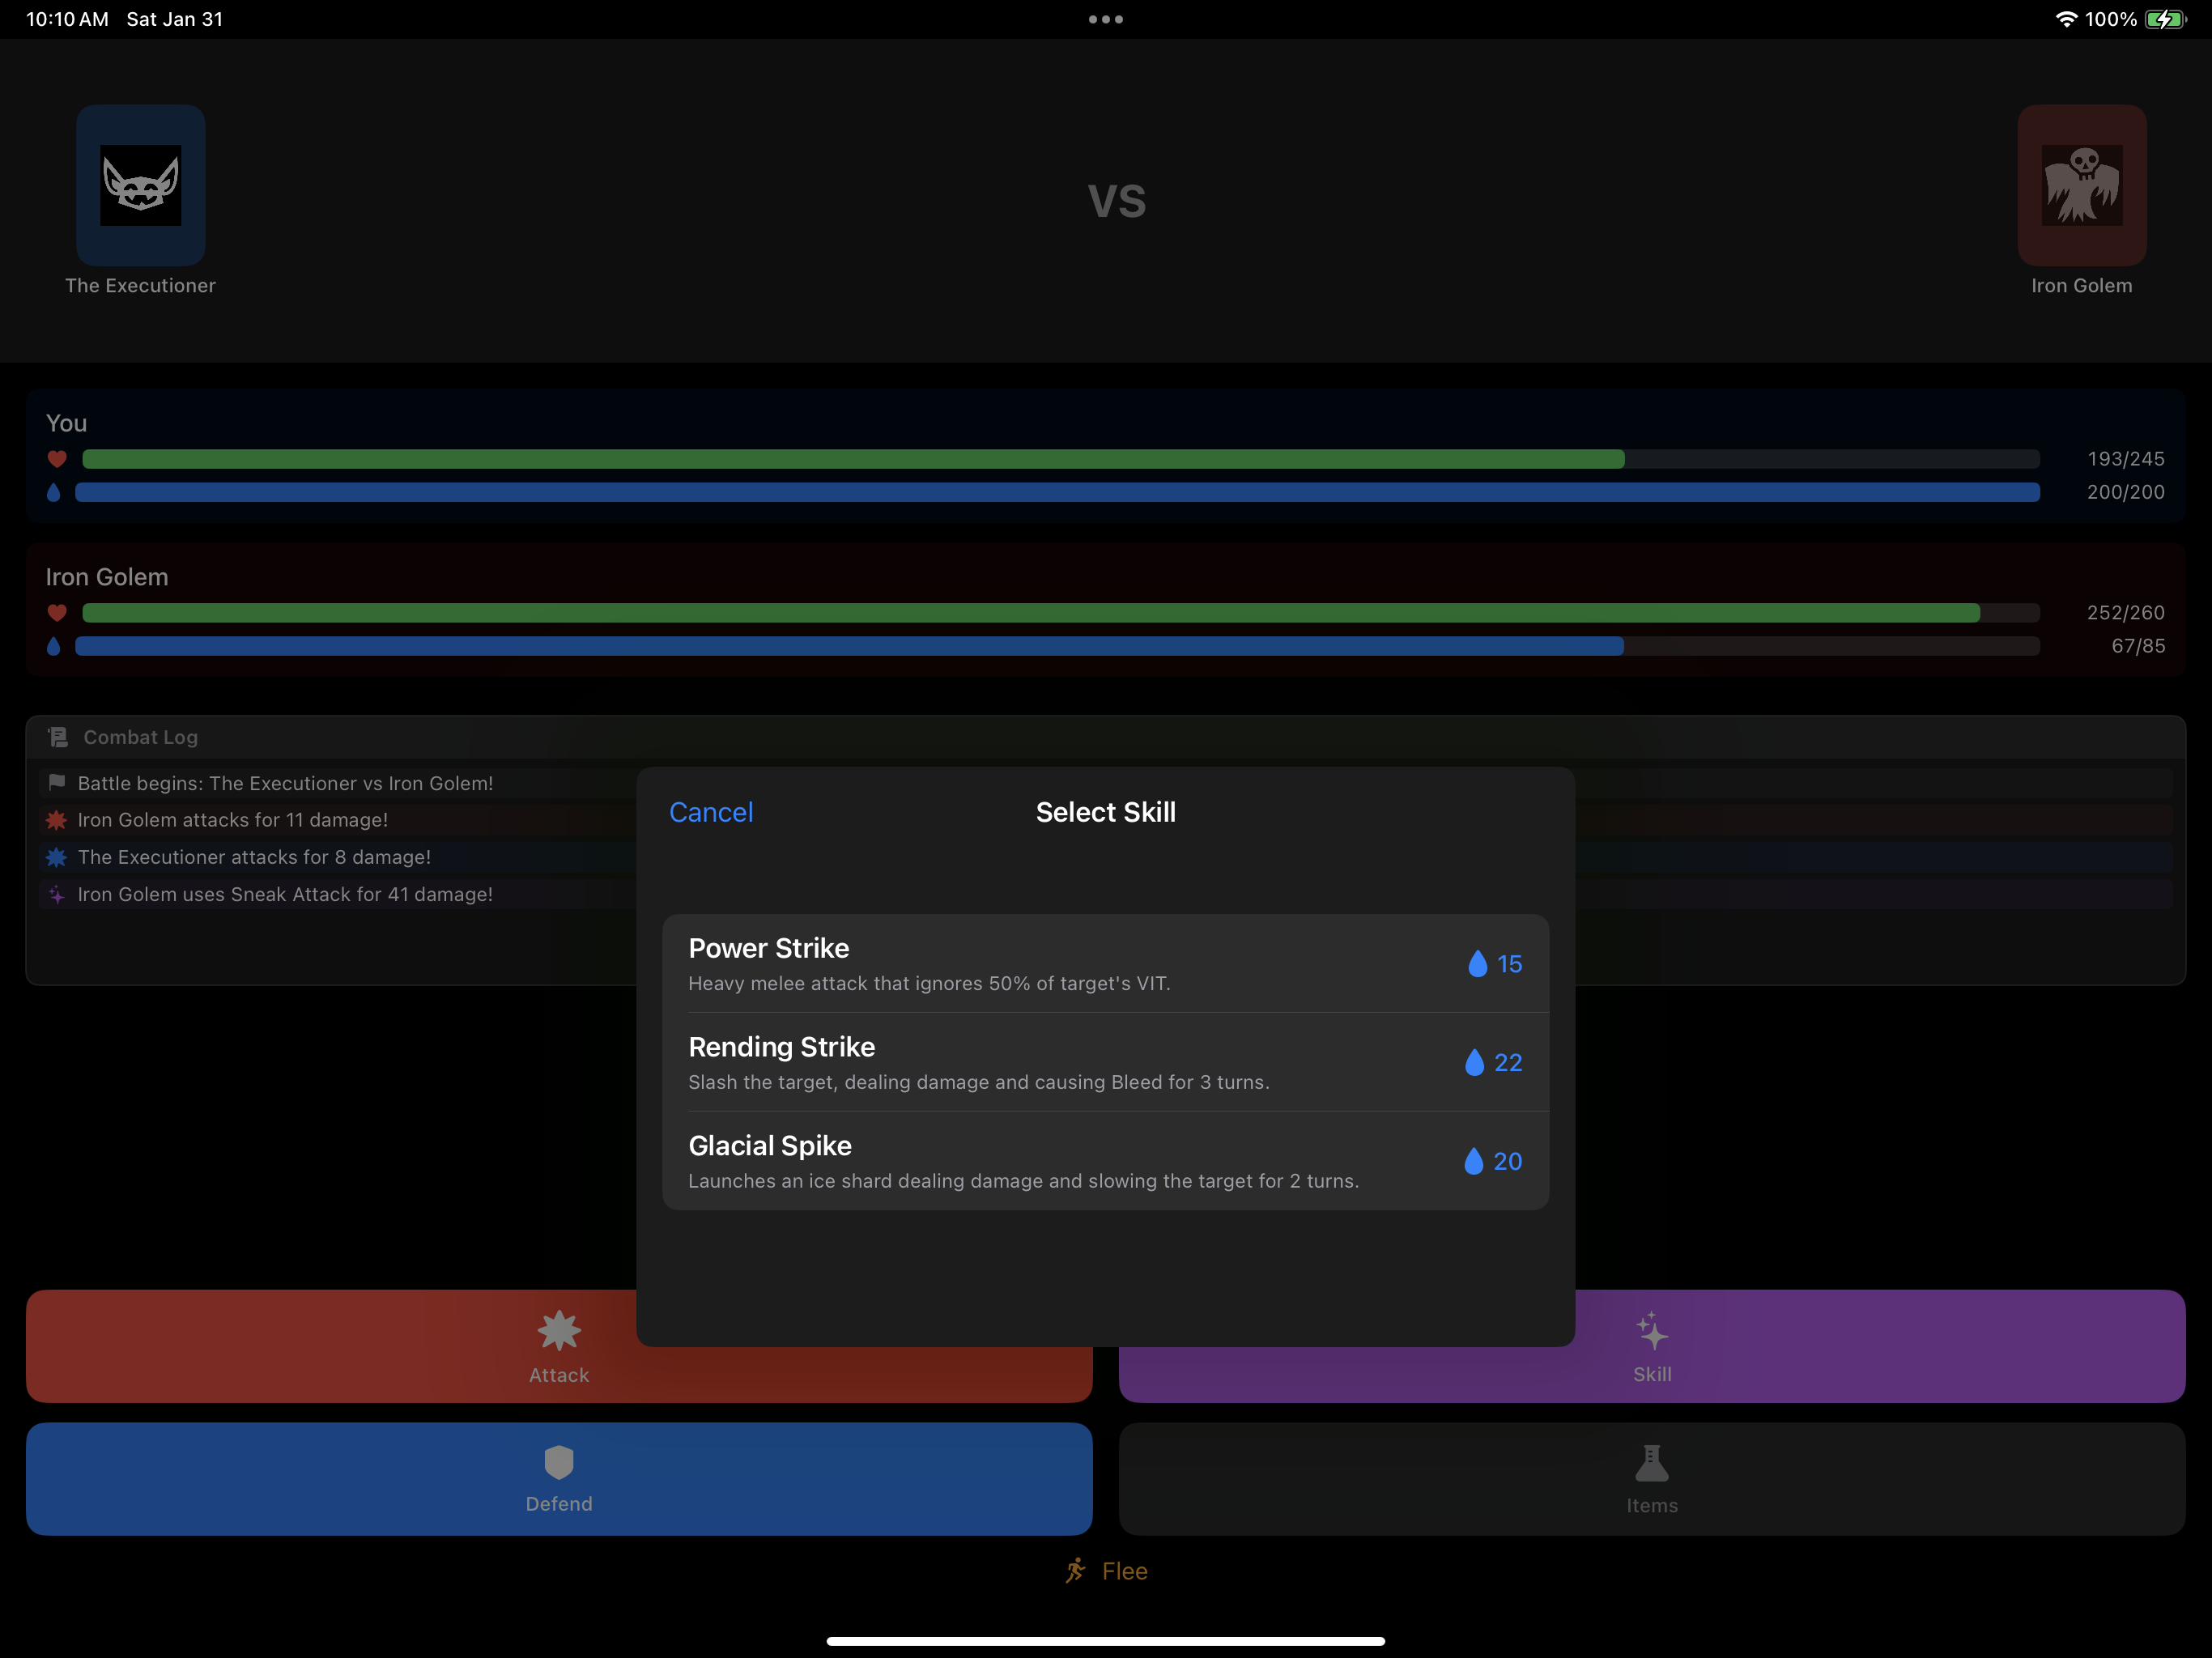Click your green health progress bar

[852, 459]
